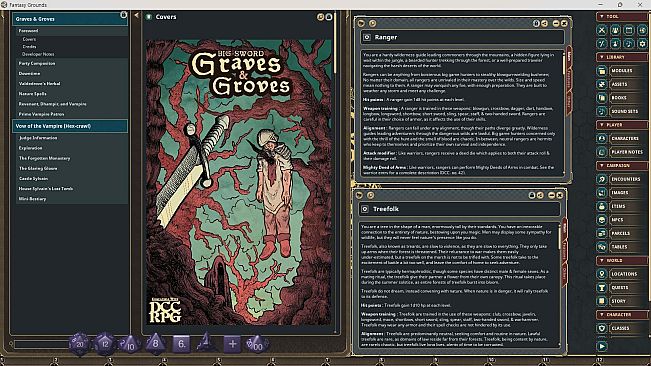Screen dimensions: 651x366
Task: Open the Parcels sidebar icon
Action: tap(602, 233)
